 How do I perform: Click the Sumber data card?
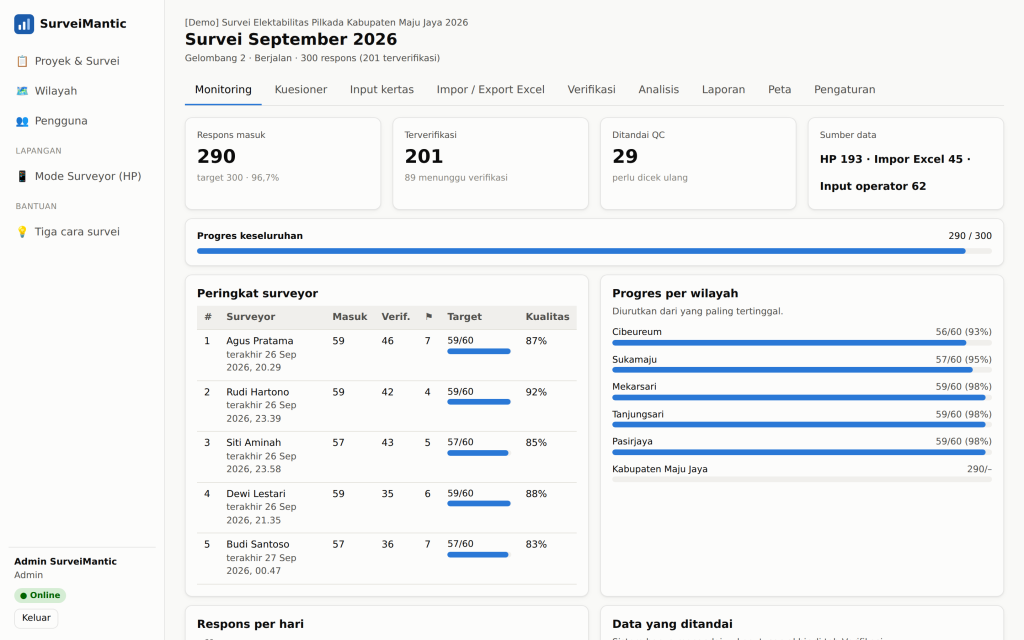(x=906, y=164)
